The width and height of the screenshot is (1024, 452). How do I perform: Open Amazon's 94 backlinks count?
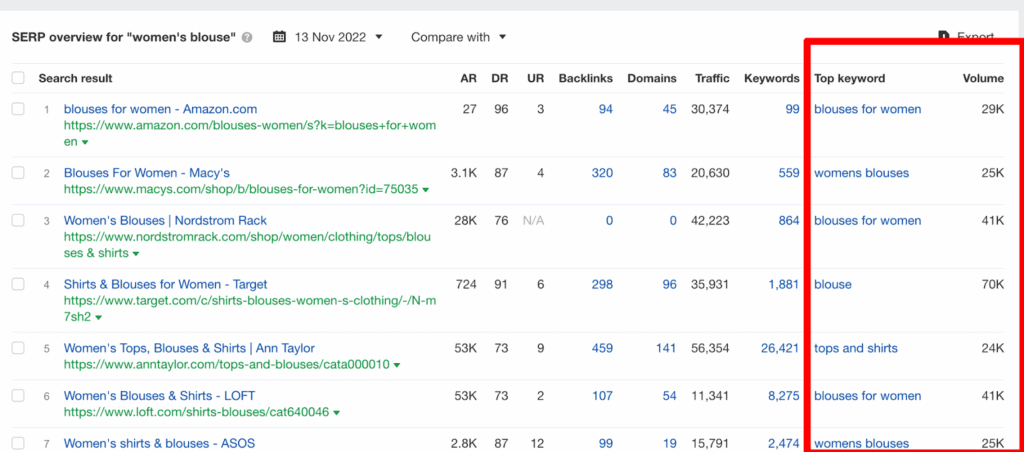tap(605, 109)
